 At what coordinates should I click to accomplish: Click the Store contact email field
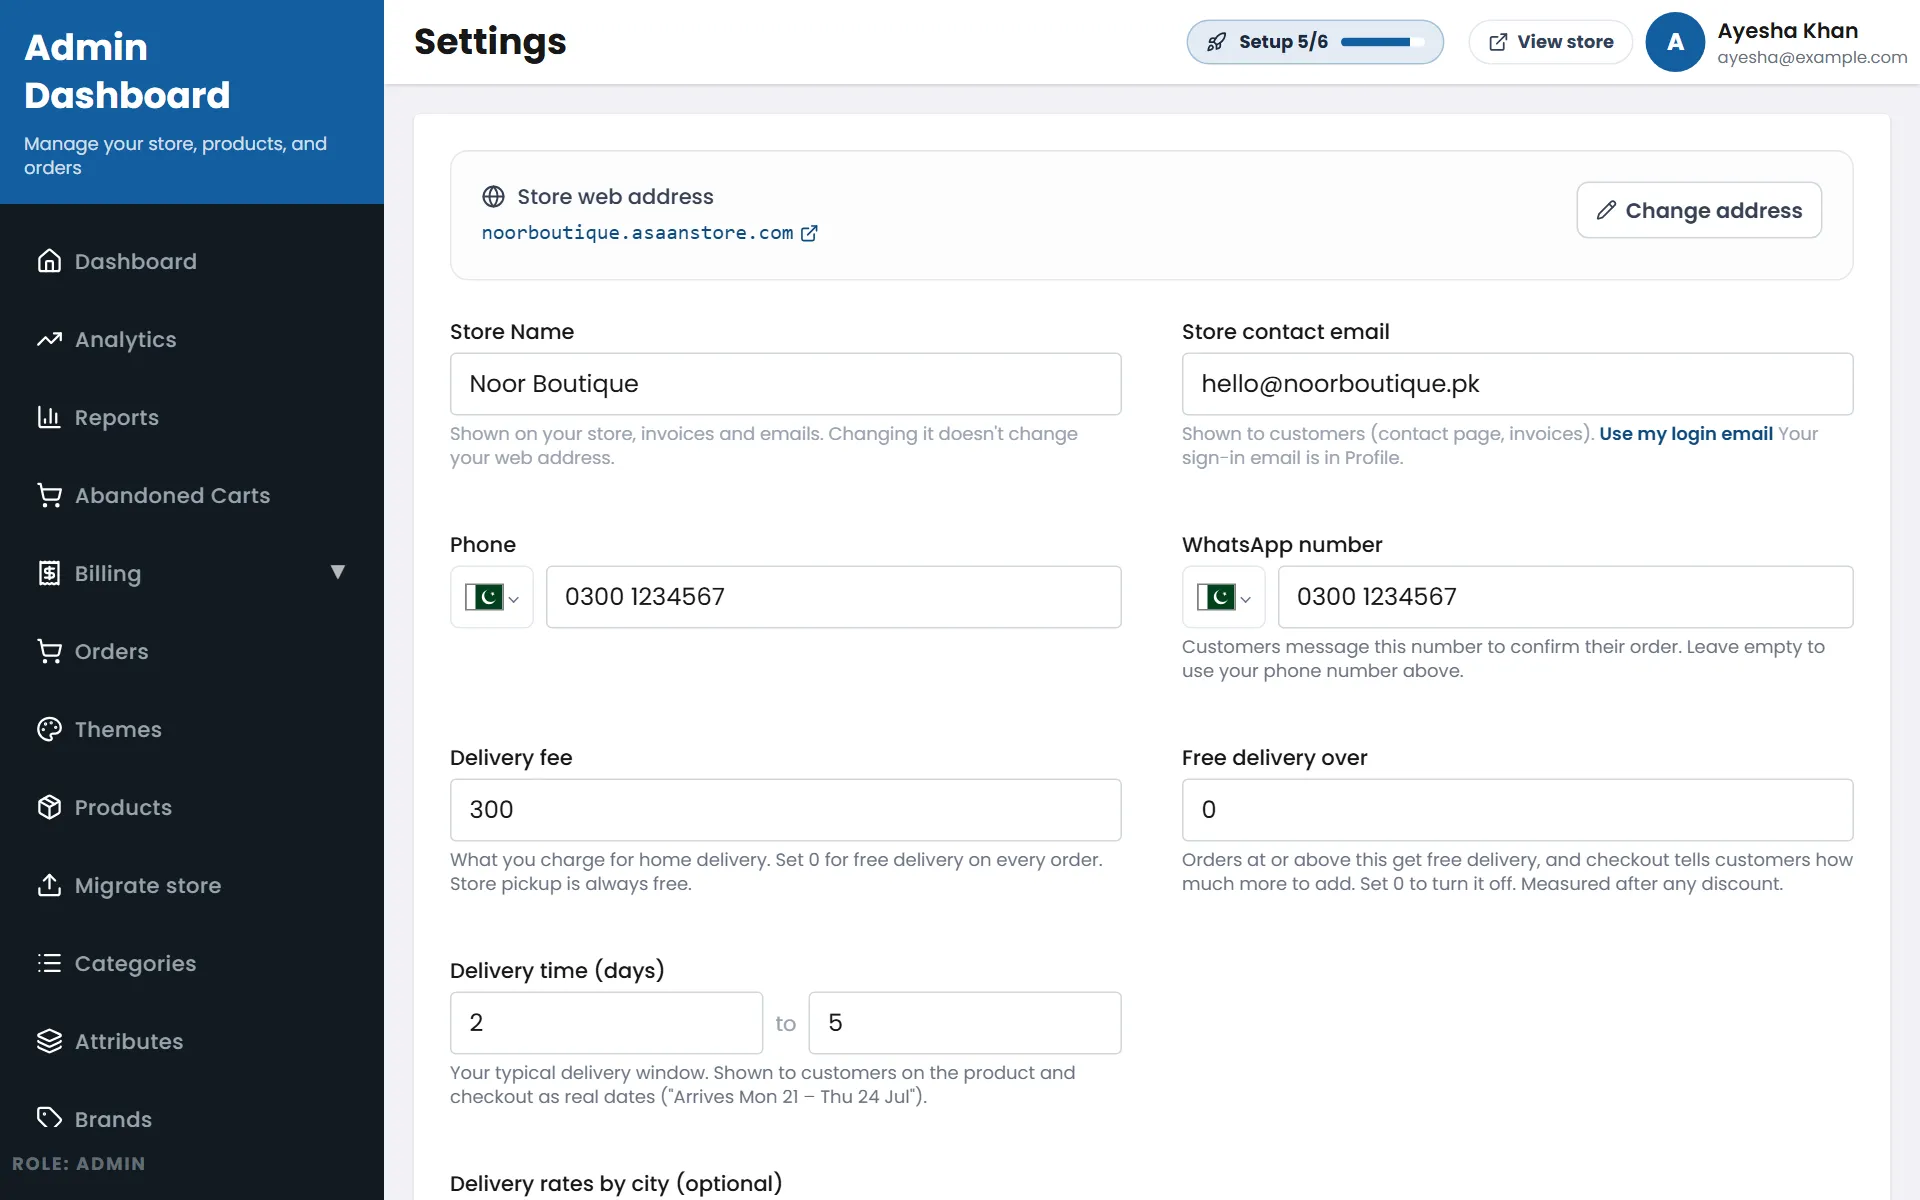(x=1517, y=384)
